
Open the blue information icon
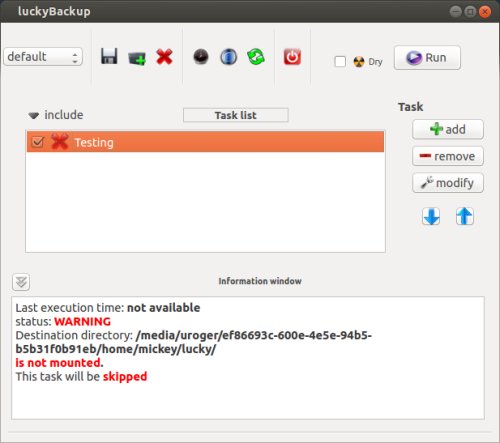228,57
